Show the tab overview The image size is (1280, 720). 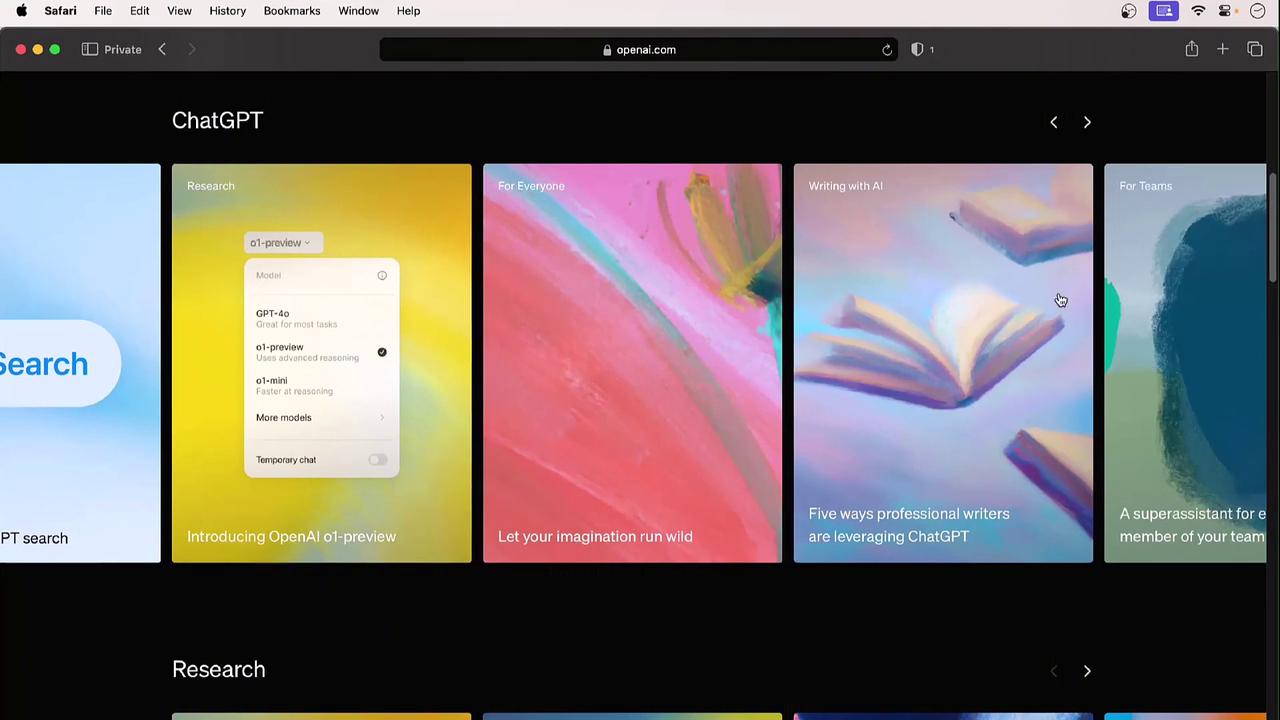[1255, 49]
